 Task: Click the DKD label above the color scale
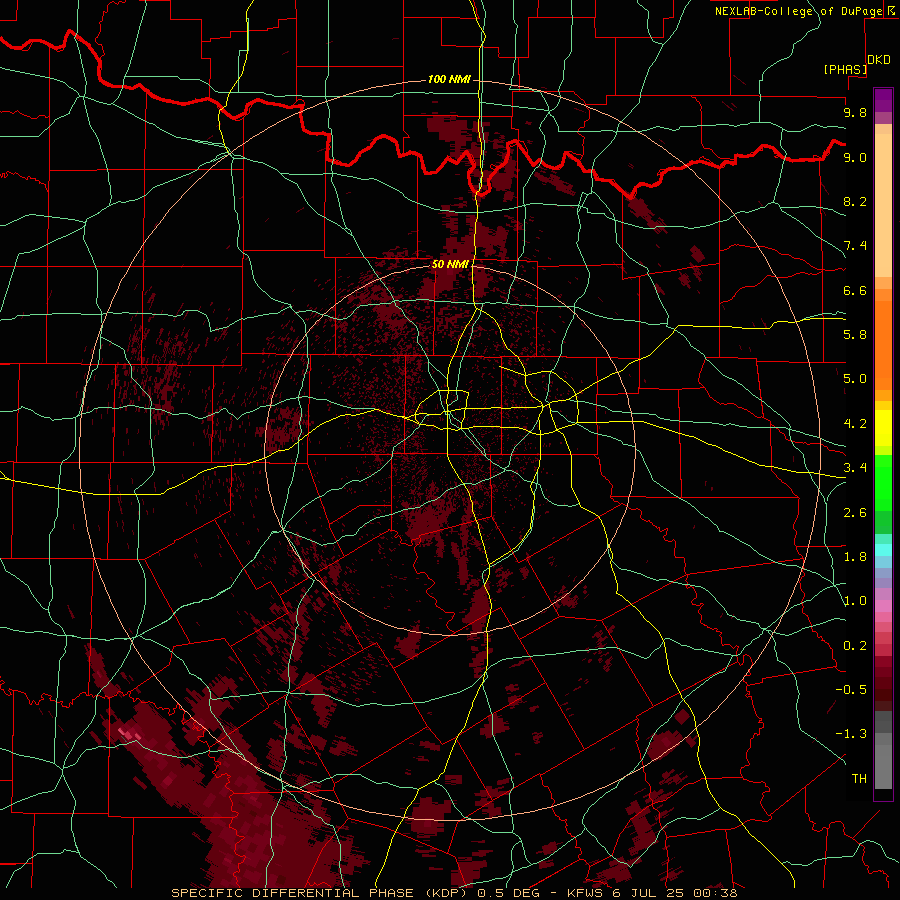tap(879, 60)
